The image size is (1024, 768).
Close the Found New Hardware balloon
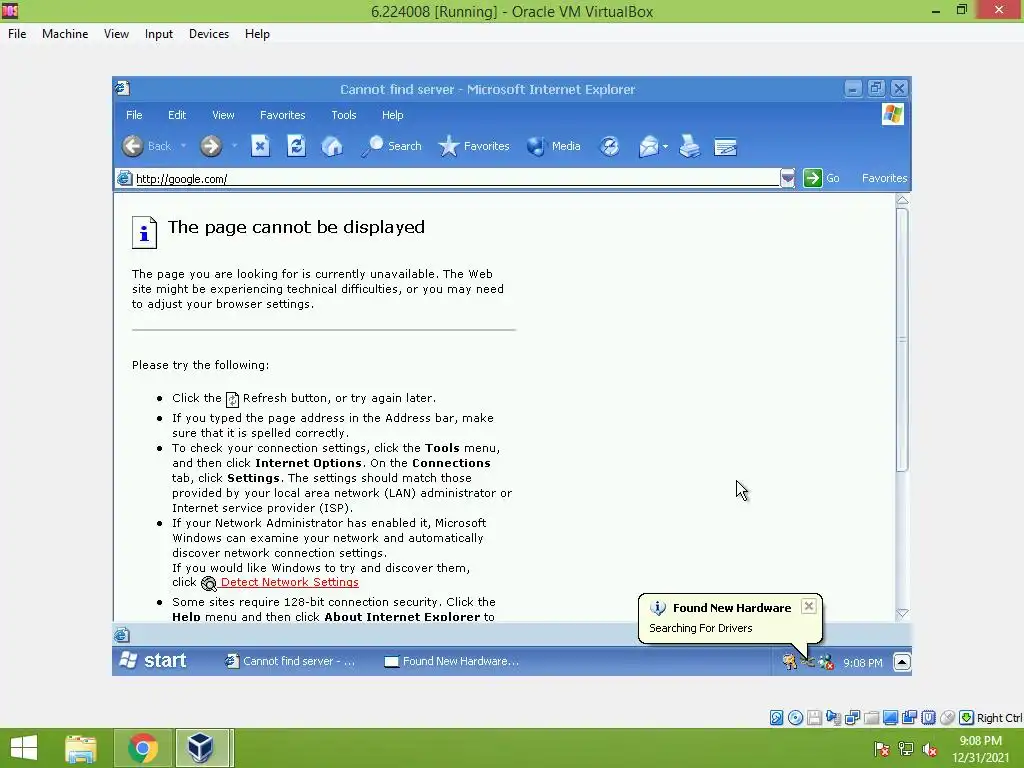tap(808, 606)
